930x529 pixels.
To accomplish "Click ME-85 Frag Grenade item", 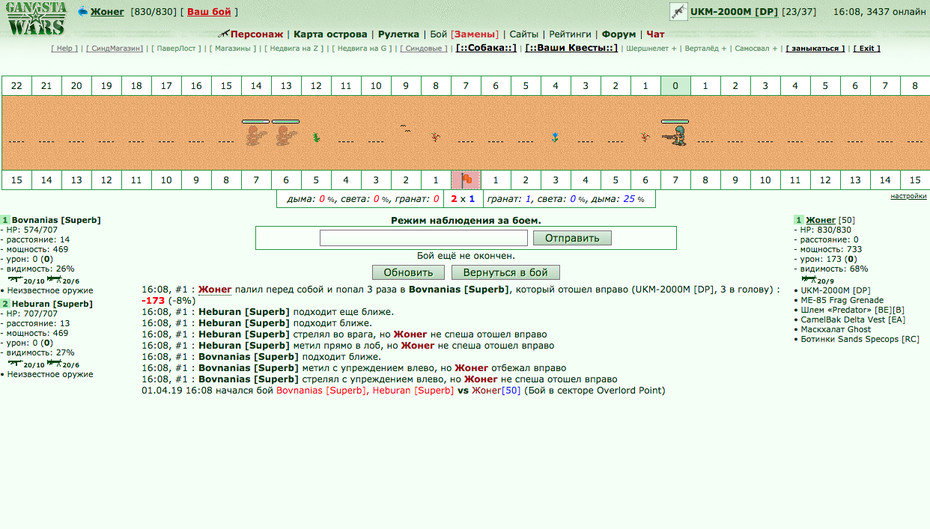I will click(x=842, y=300).
